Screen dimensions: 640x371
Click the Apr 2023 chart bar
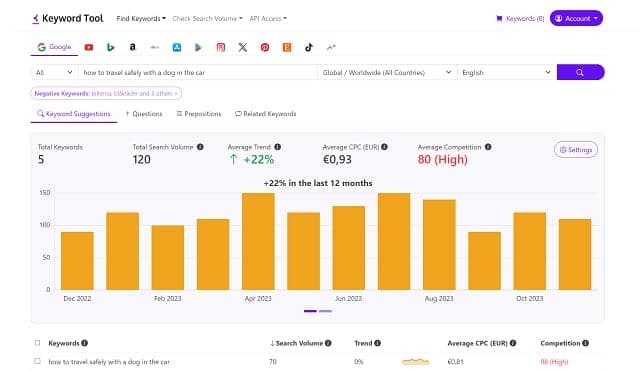[258, 241]
